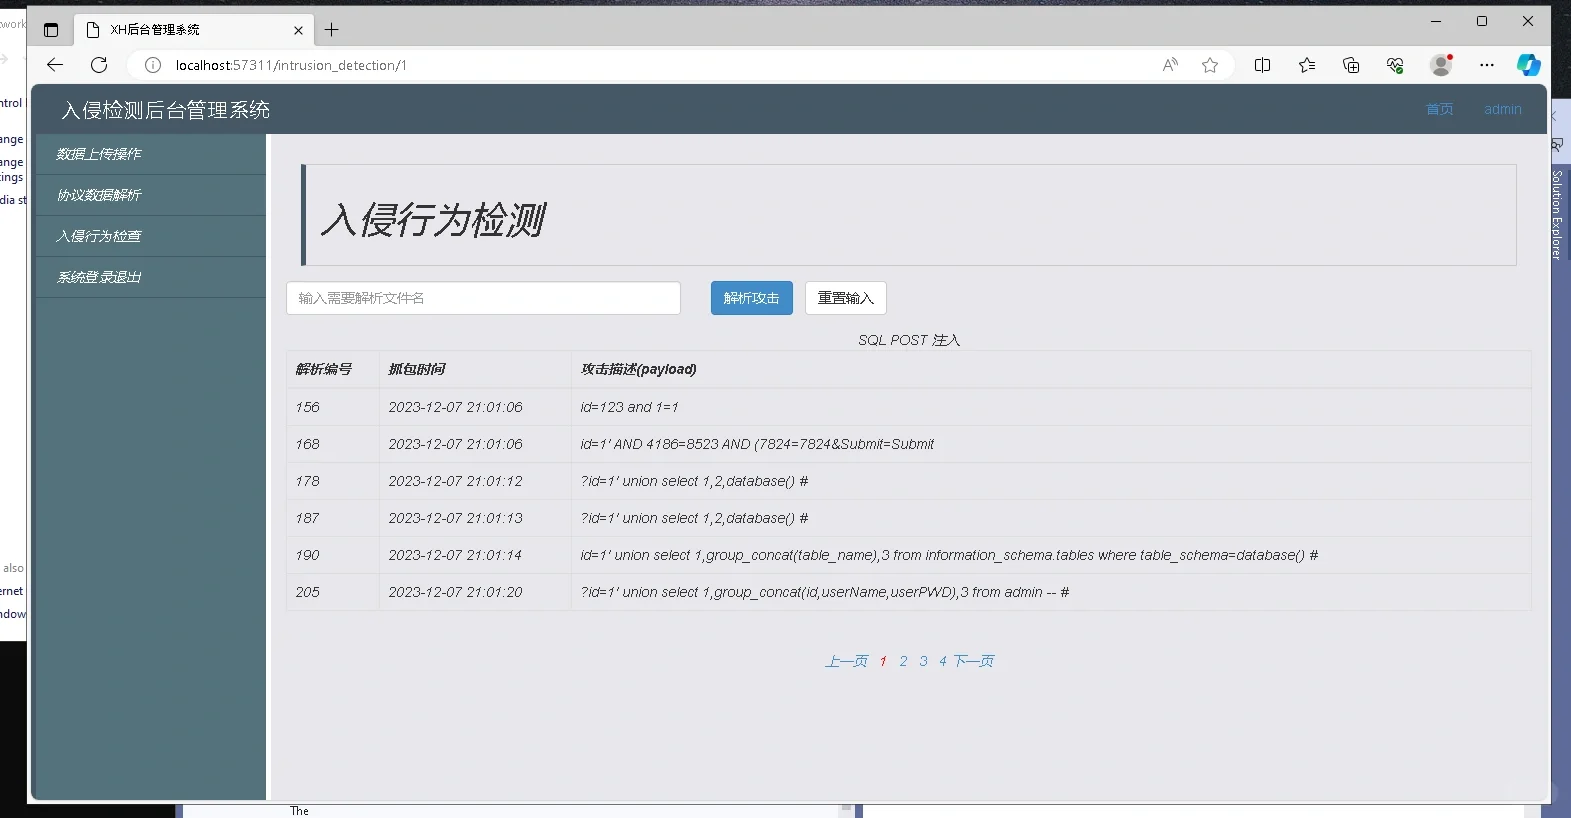Open the Collections icon
Screen dimensions: 1571x818
tap(1351, 65)
